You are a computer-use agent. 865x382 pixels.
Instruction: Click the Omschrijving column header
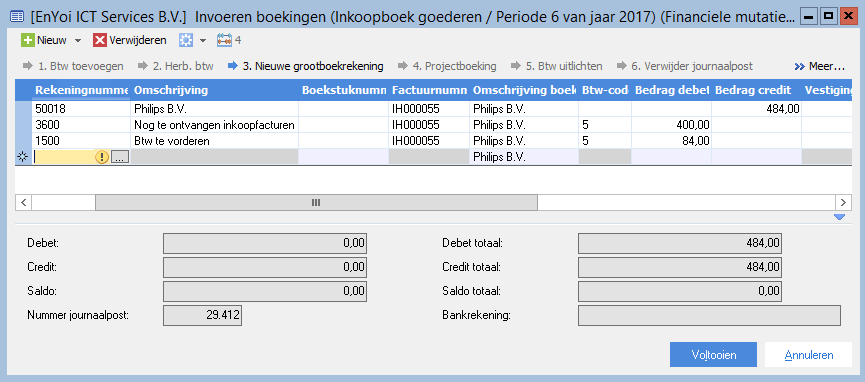[x=215, y=90]
